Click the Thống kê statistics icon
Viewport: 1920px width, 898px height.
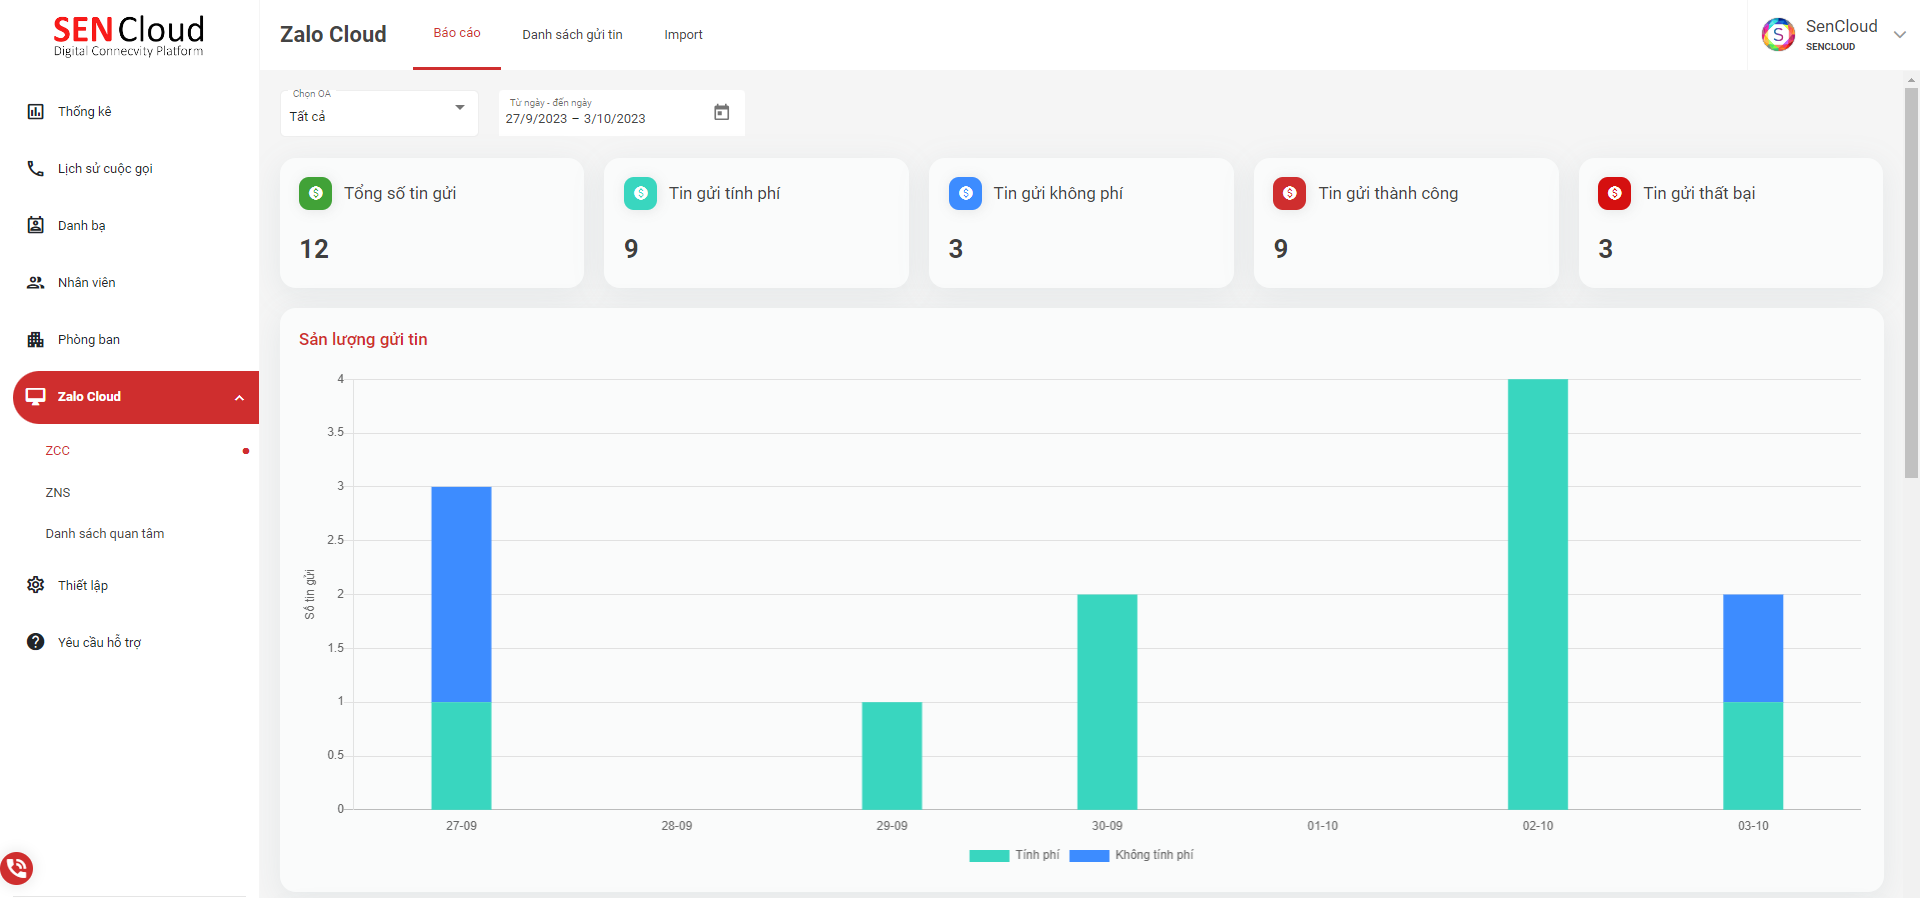(36, 112)
